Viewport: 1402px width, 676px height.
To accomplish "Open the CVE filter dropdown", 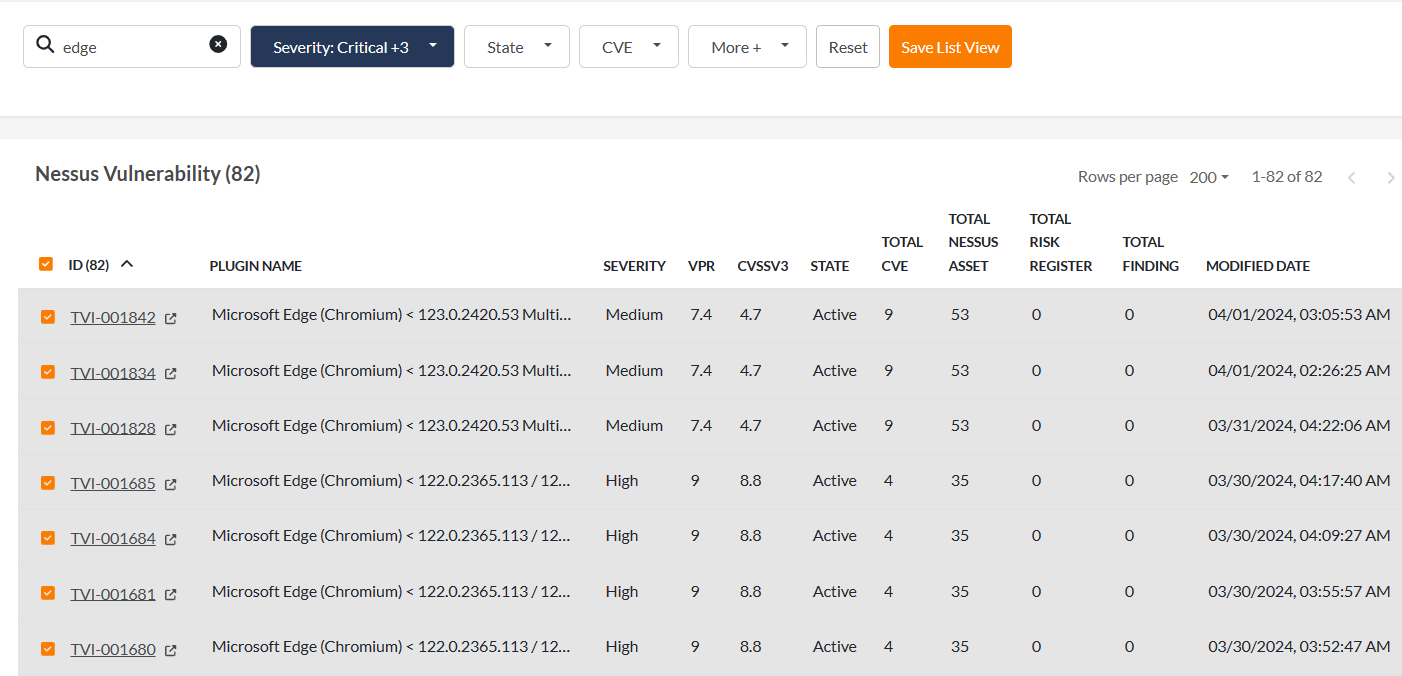I will (629, 47).
